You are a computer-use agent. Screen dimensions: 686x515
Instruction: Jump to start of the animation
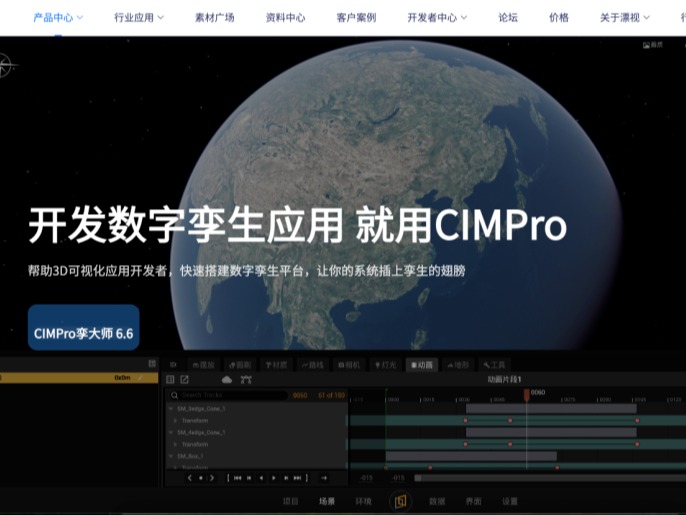(x=237, y=478)
